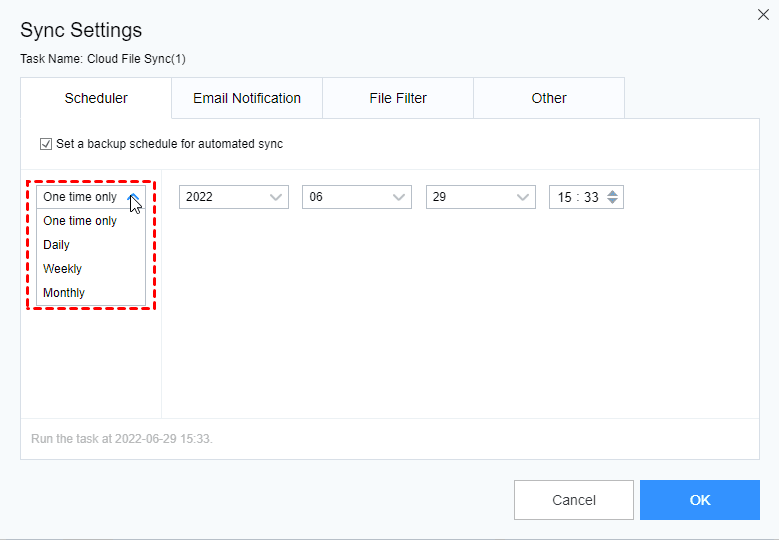Expand the year 2022 dropdown
The height and width of the screenshot is (540, 779).
234,197
